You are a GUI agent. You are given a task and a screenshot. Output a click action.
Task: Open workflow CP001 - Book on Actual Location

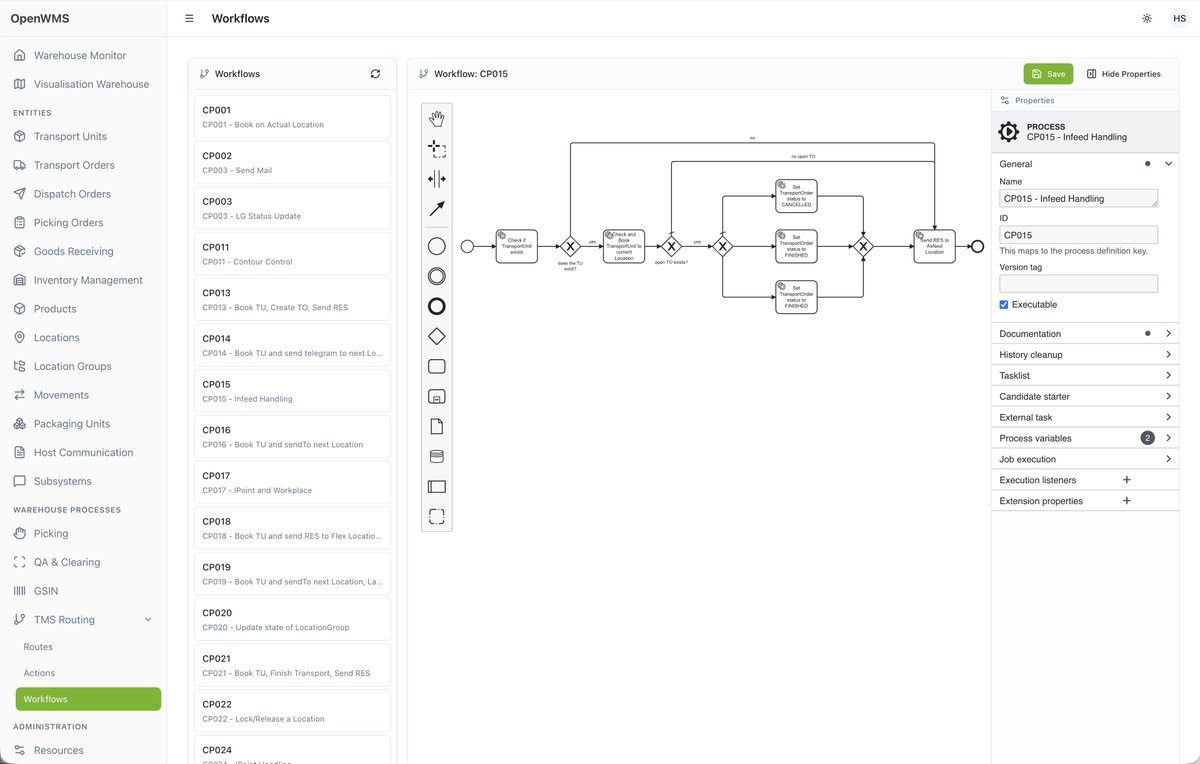pyautogui.click(x=292, y=117)
